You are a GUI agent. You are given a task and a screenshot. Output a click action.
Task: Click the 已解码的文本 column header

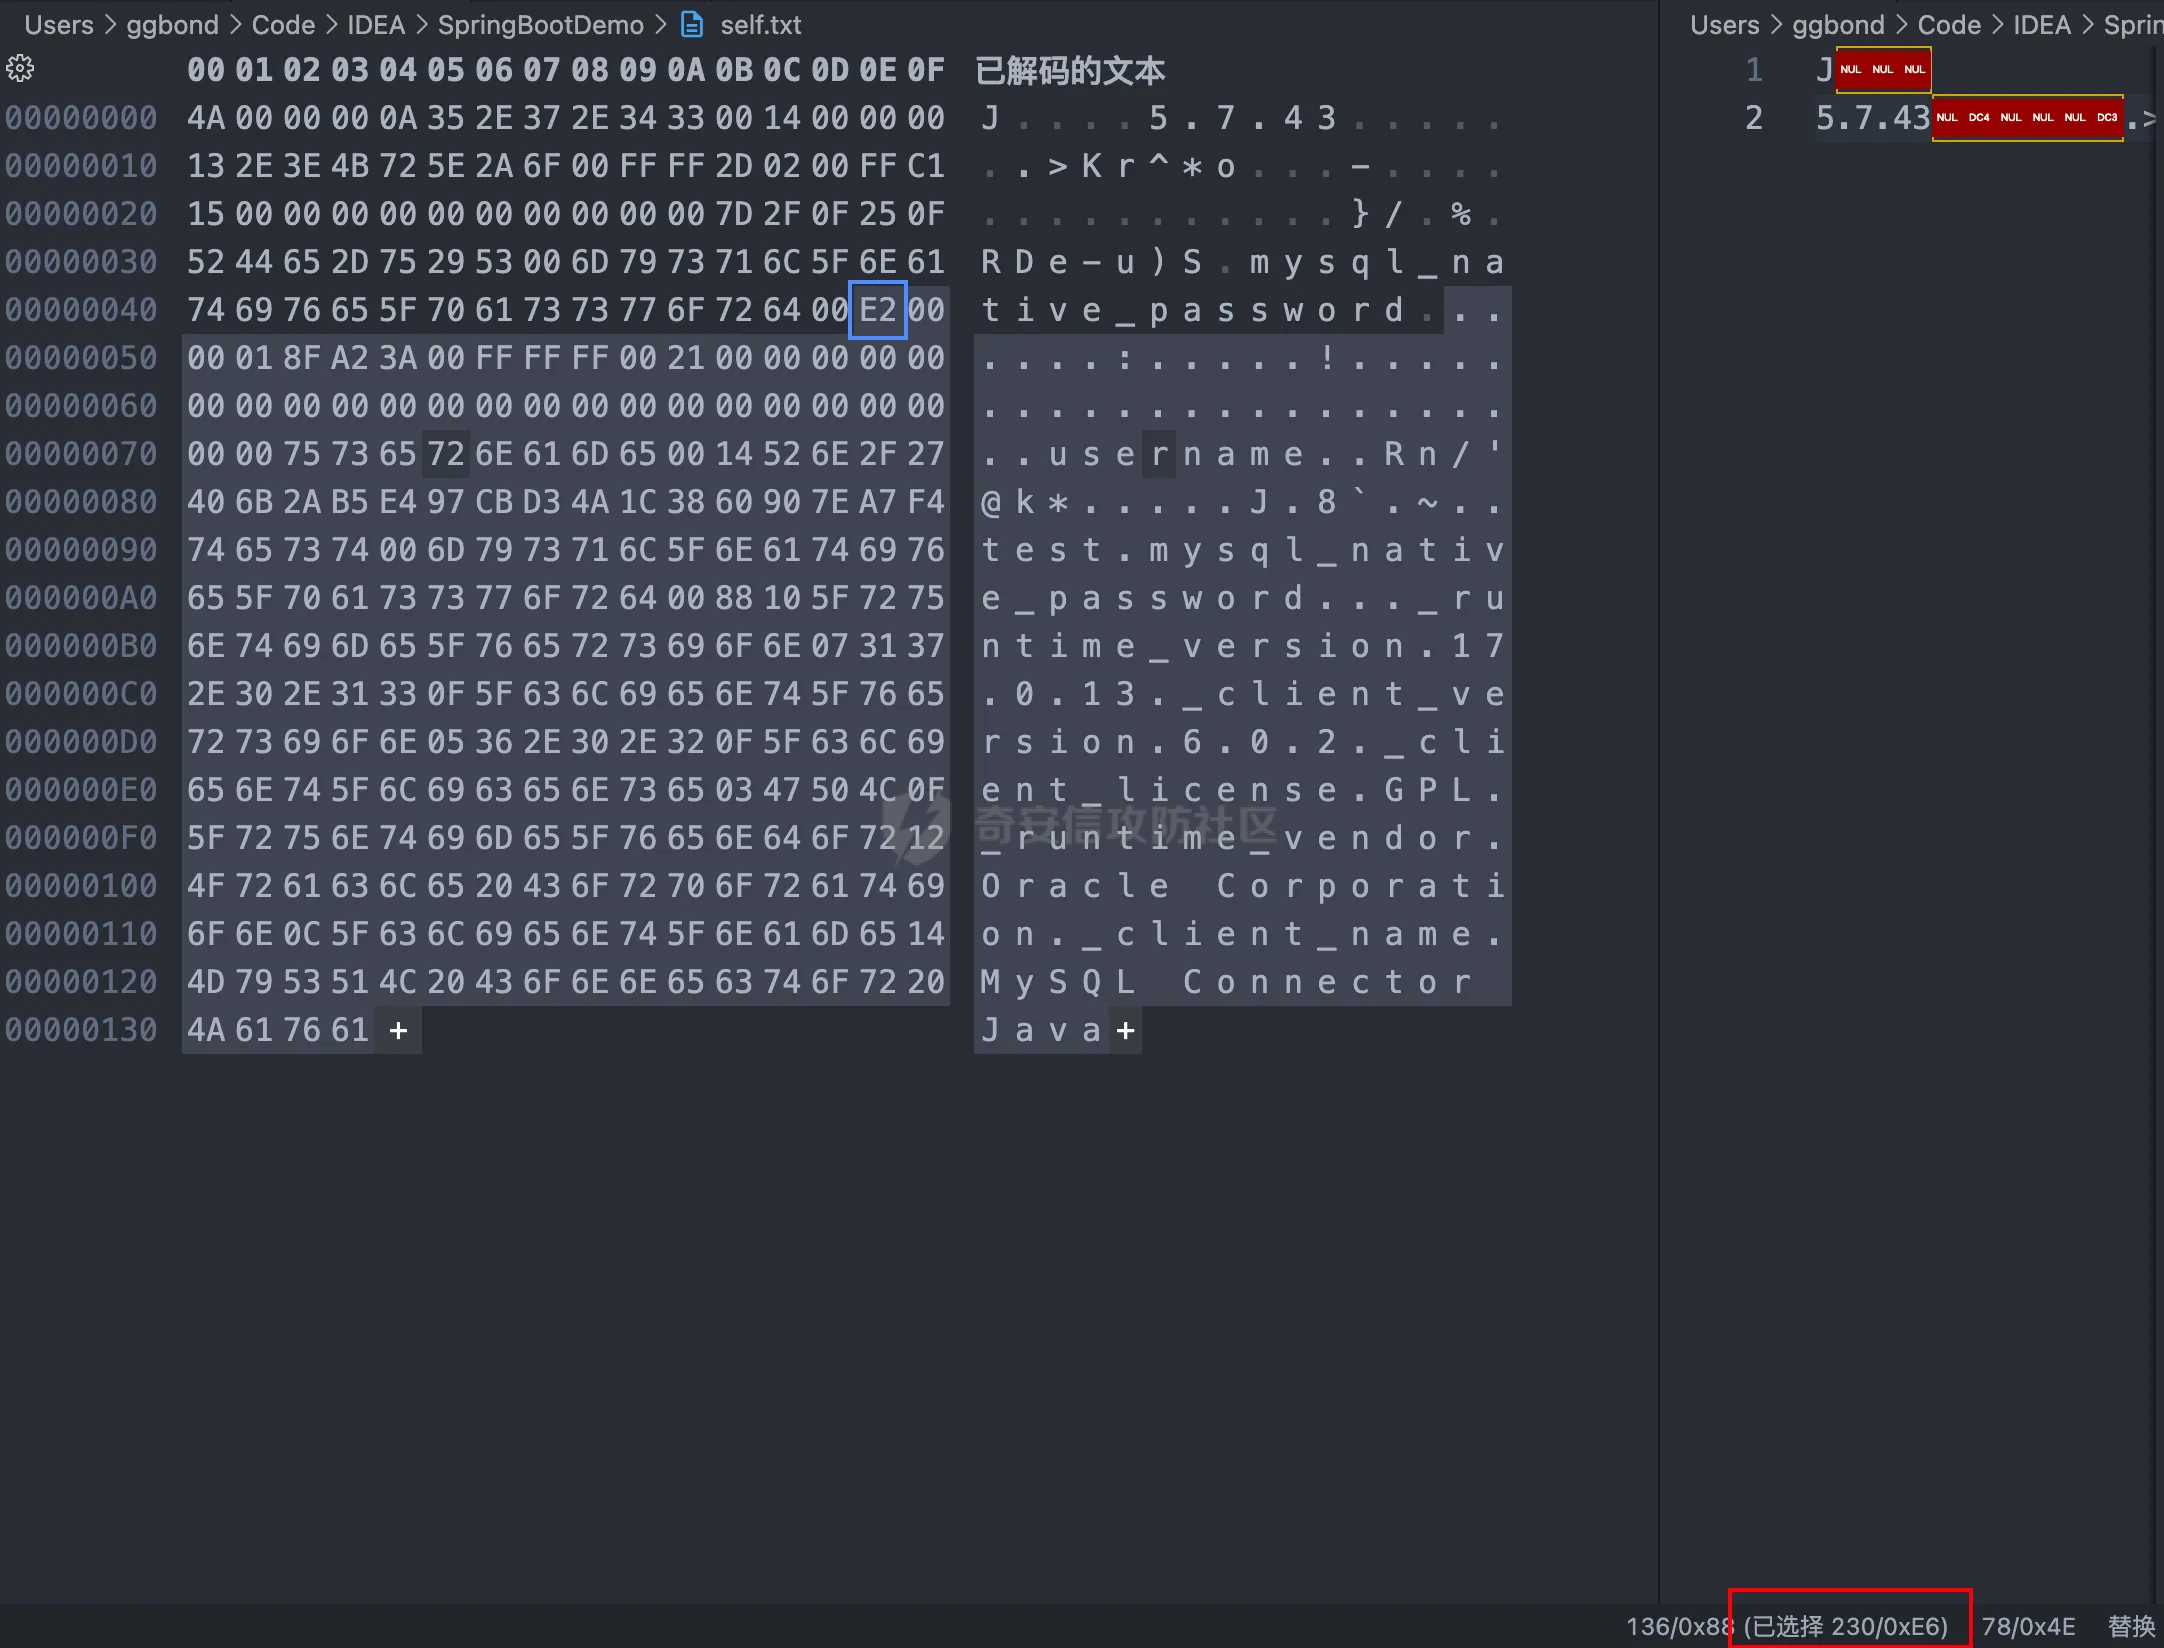click(x=1070, y=70)
